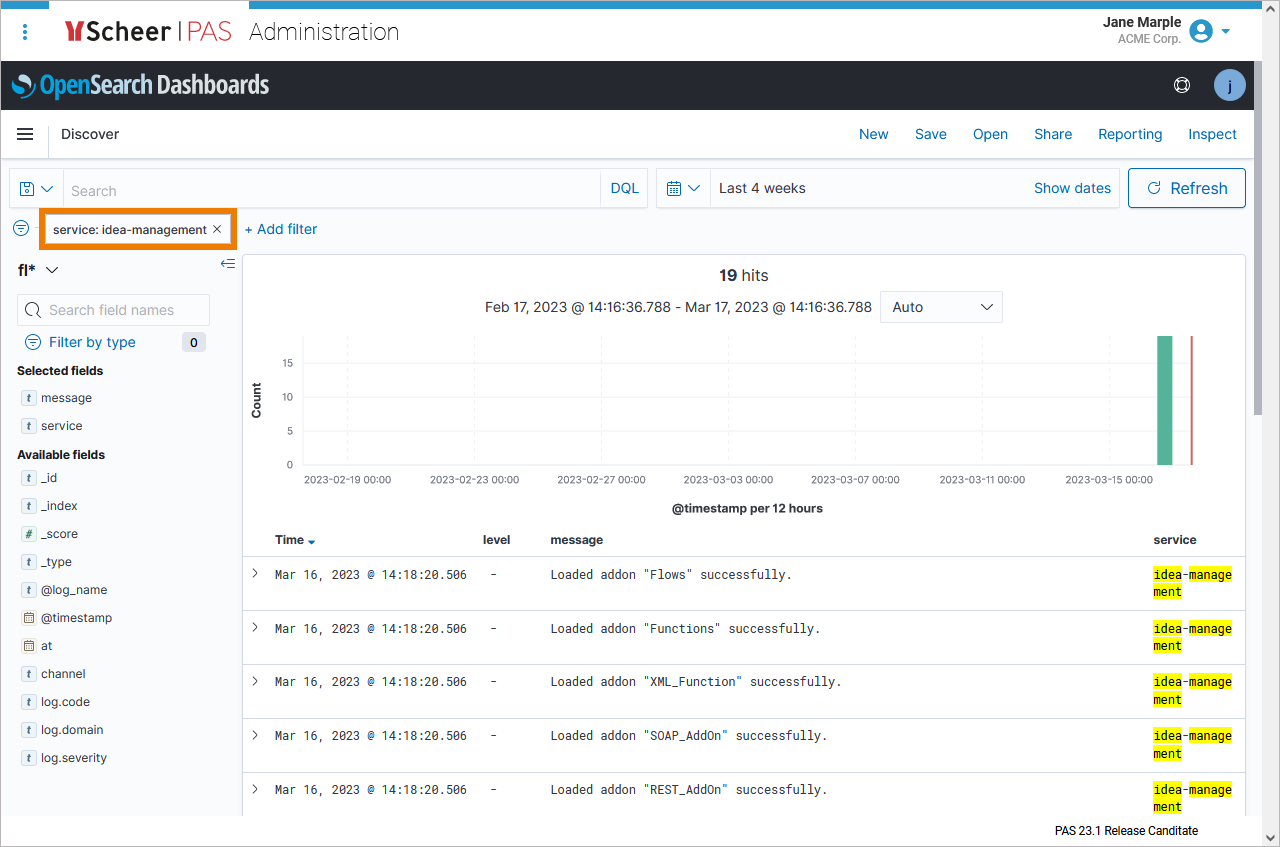Image resolution: width=1280 pixels, height=847 pixels.
Task: Toggle the Filter by type option
Action: [x=92, y=342]
